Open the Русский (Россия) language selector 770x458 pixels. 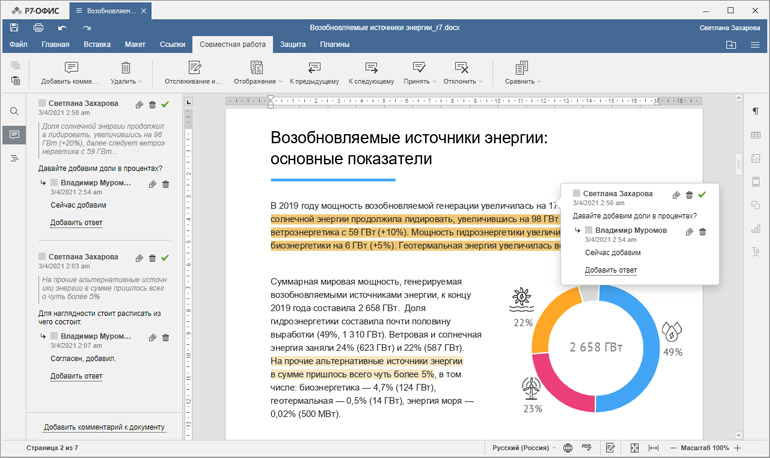pyautogui.click(x=520, y=447)
